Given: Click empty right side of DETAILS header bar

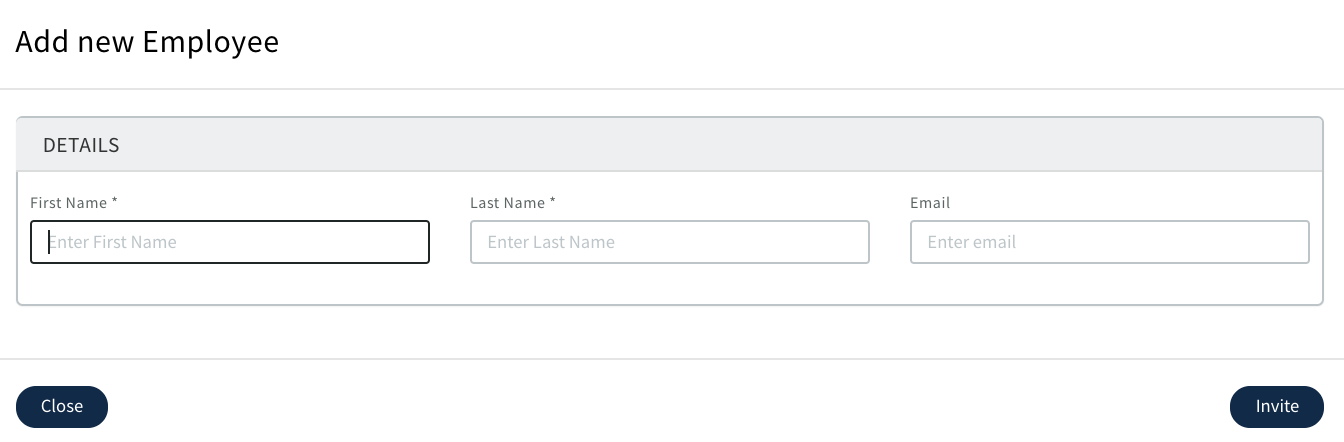Looking at the screenshot, I should coord(900,145).
